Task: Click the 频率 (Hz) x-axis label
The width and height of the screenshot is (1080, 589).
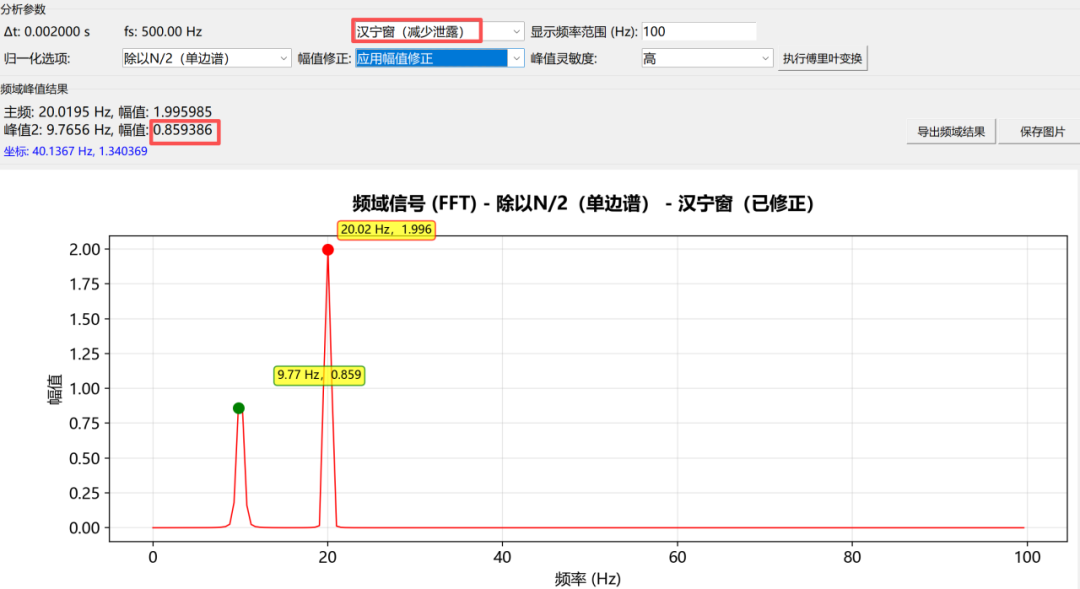Action: click(588, 579)
